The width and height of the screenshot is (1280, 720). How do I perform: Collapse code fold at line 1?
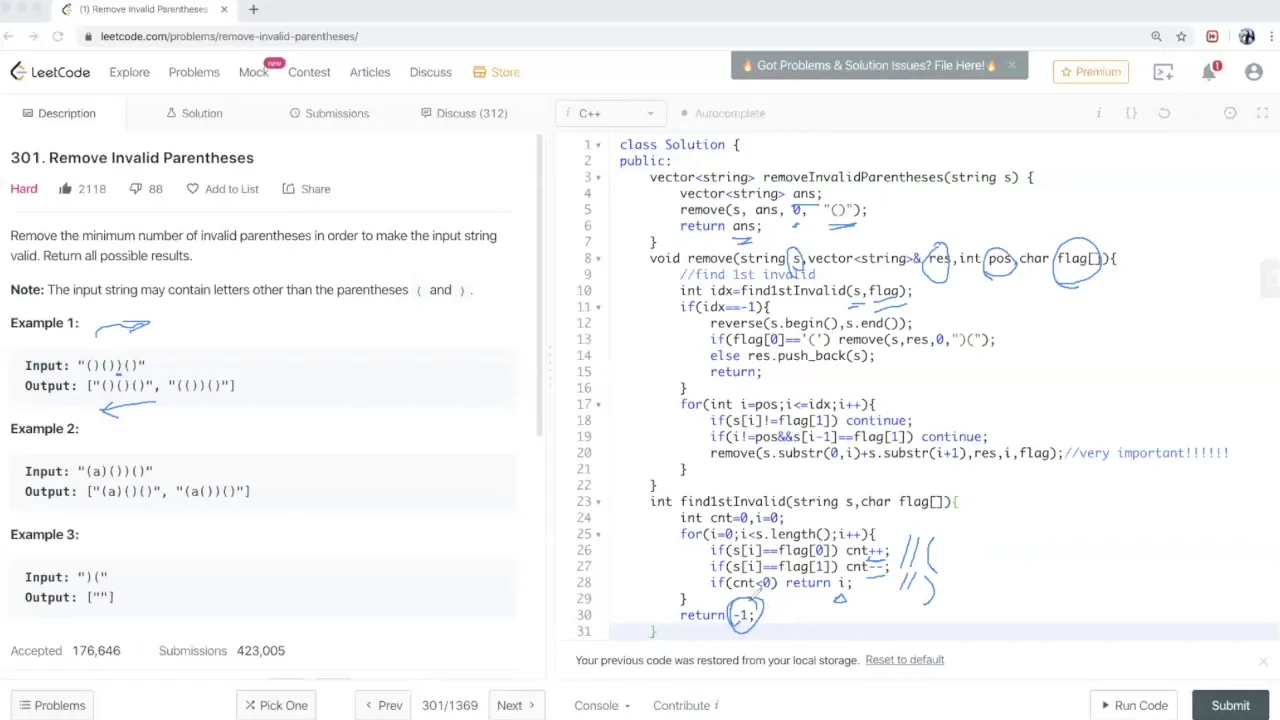click(x=598, y=145)
